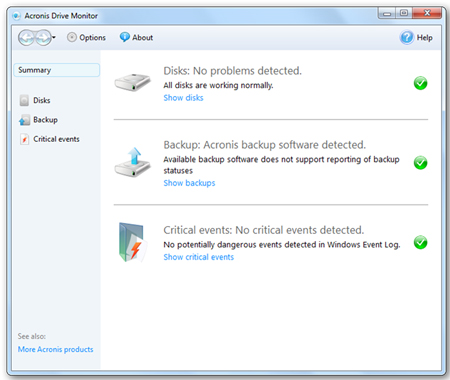Click the critical events folder icon

[x=133, y=242]
